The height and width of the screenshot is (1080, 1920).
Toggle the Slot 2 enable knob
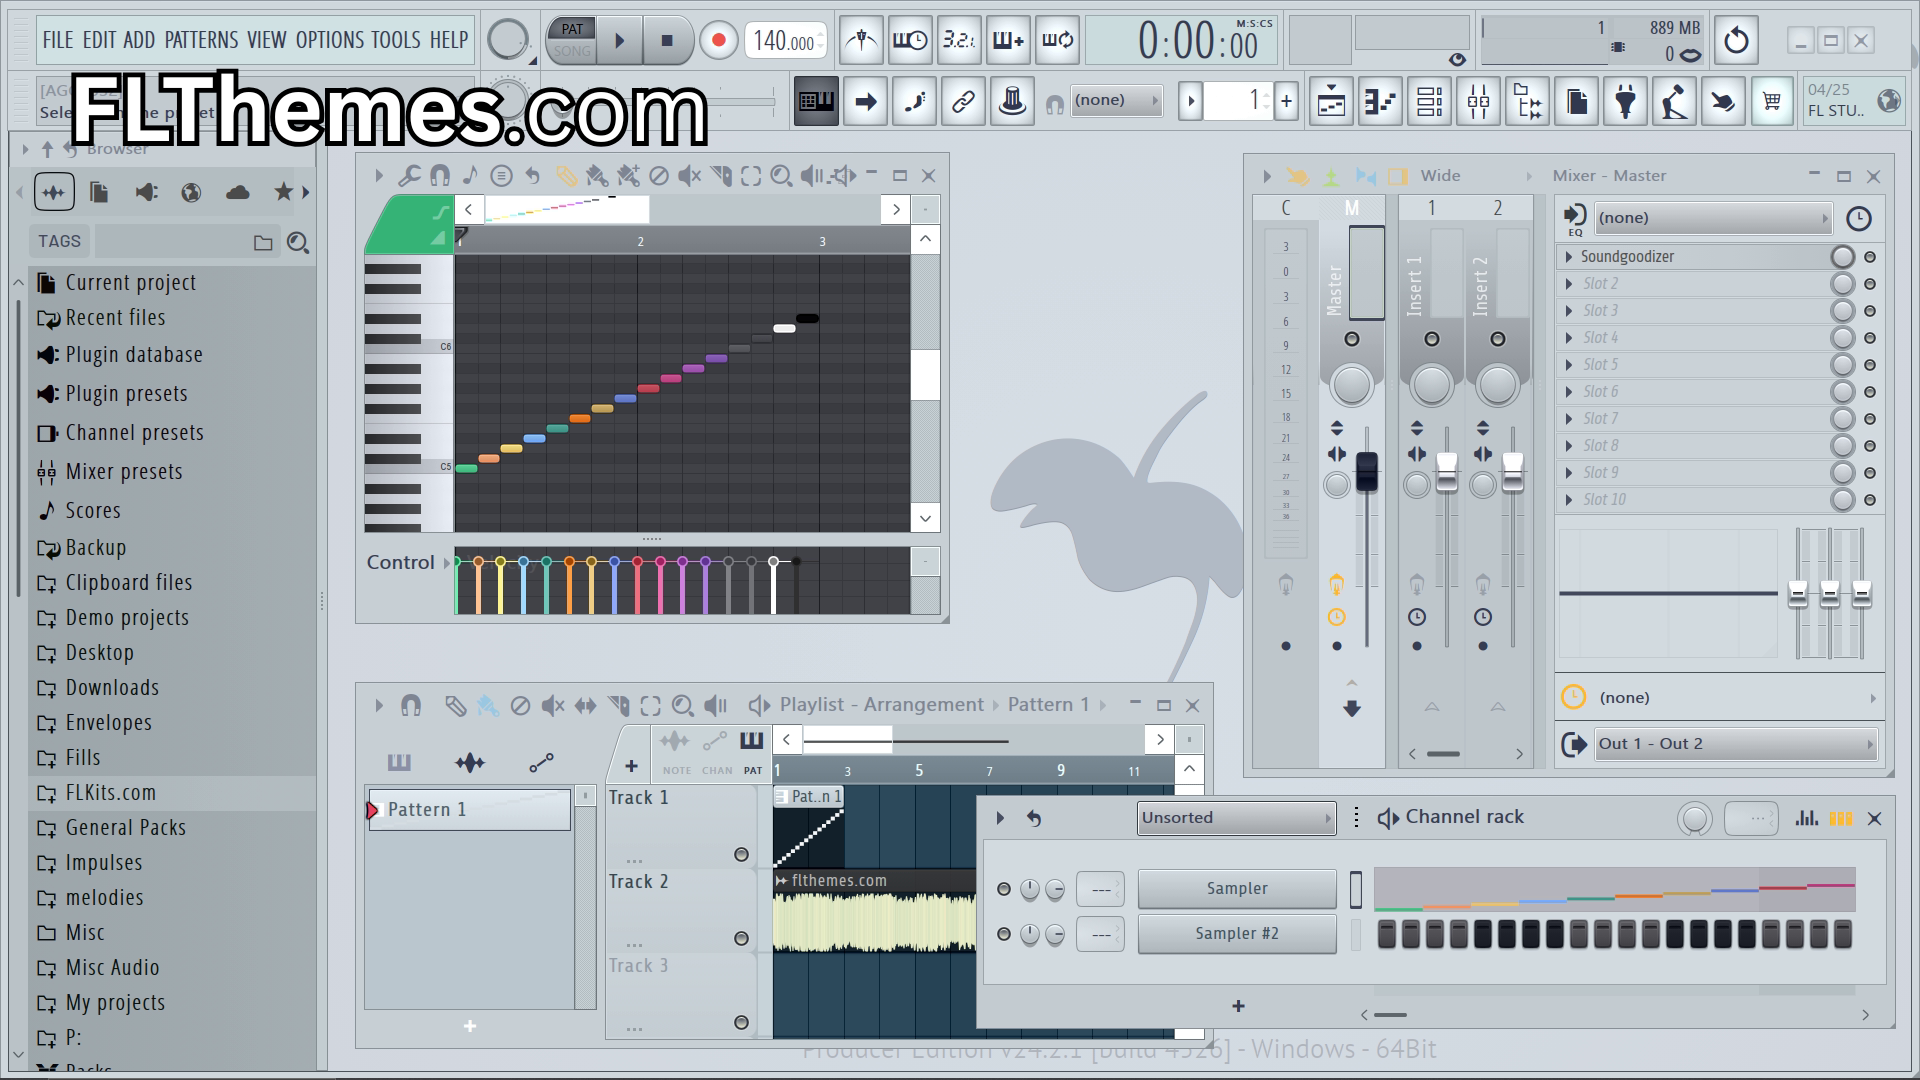coord(1842,284)
